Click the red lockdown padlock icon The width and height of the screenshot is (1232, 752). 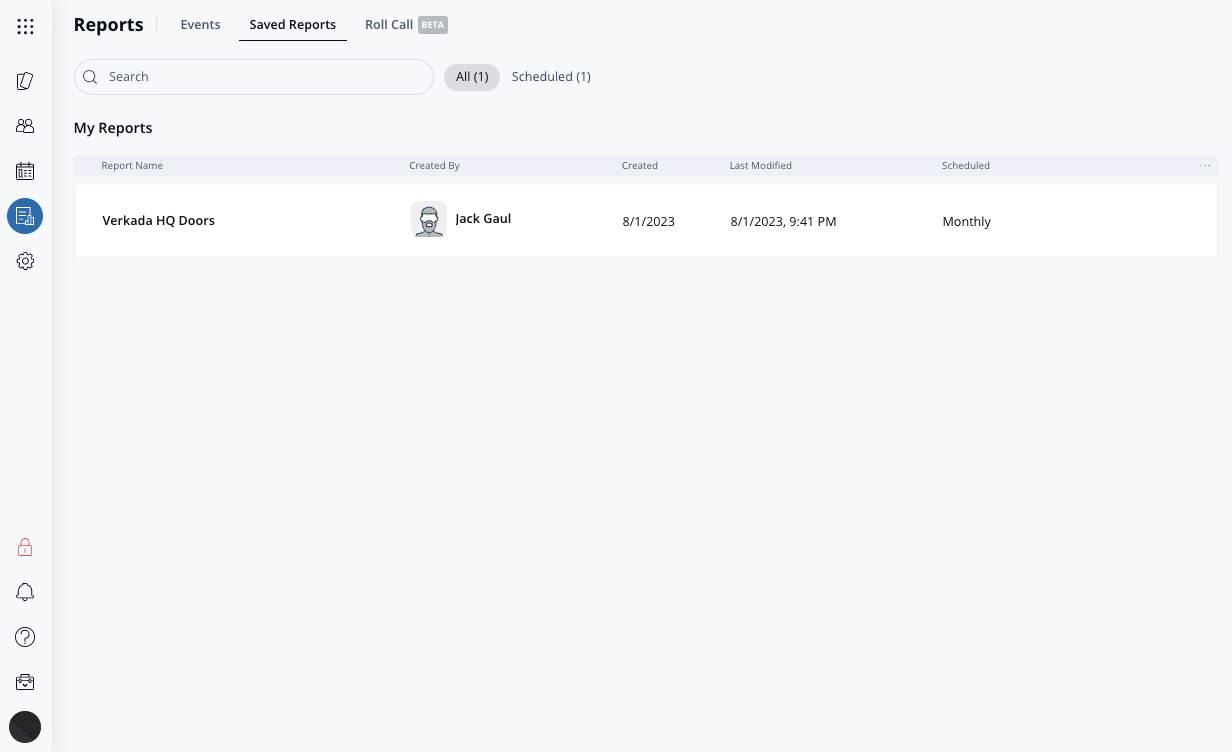coord(25,547)
